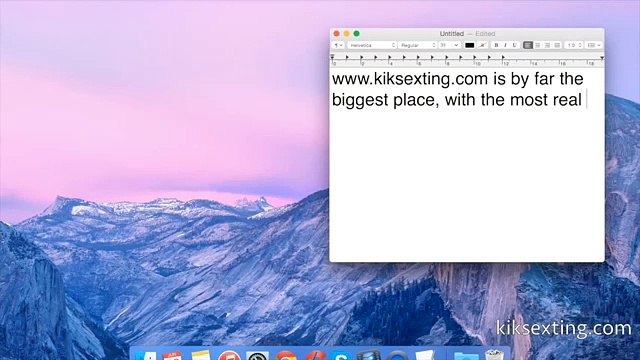This screenshot has width=640, height=360.
Task: Align text left
Action: coord(528,45)
